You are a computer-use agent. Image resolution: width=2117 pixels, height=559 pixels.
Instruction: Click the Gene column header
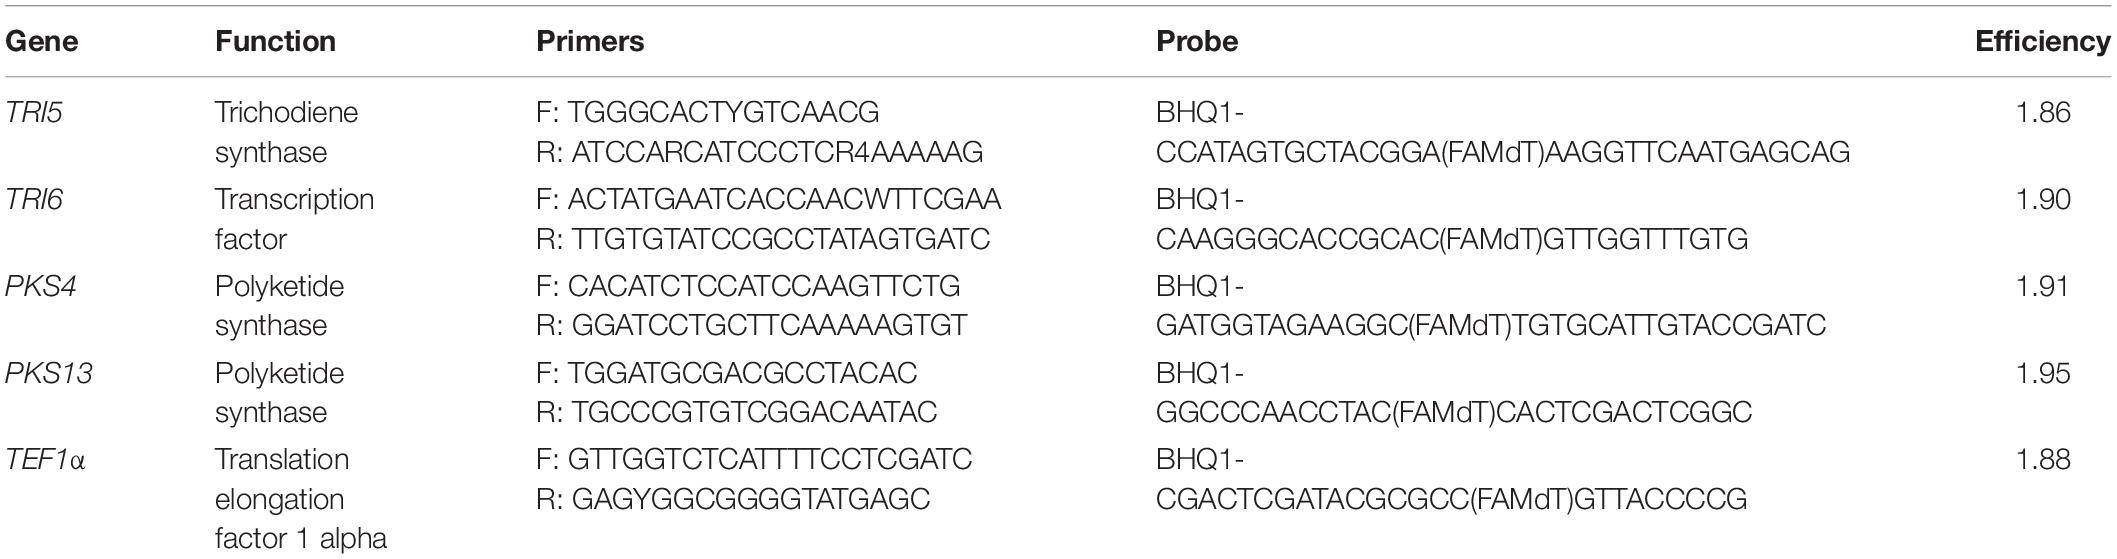[x=42, y=42]
